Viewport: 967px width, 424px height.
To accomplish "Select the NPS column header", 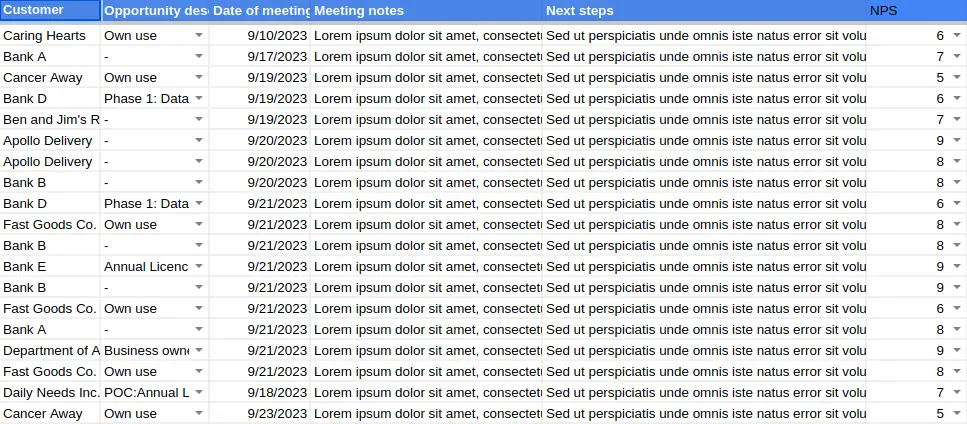I will 915,10.
